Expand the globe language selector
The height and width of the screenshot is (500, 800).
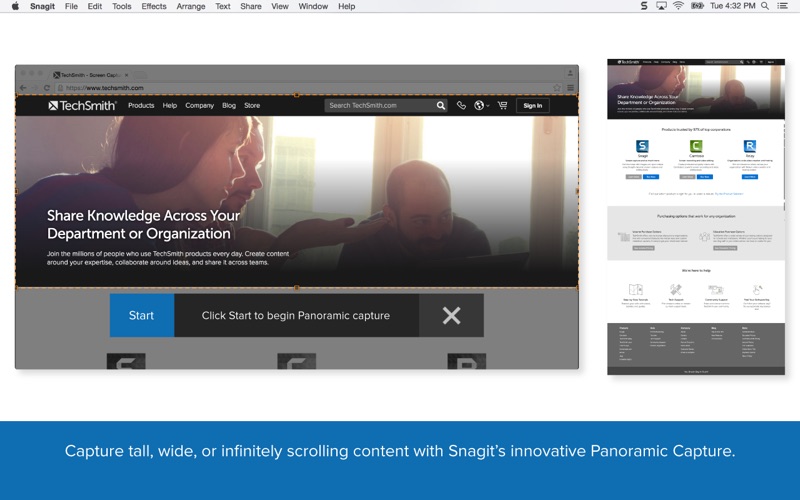481,105
